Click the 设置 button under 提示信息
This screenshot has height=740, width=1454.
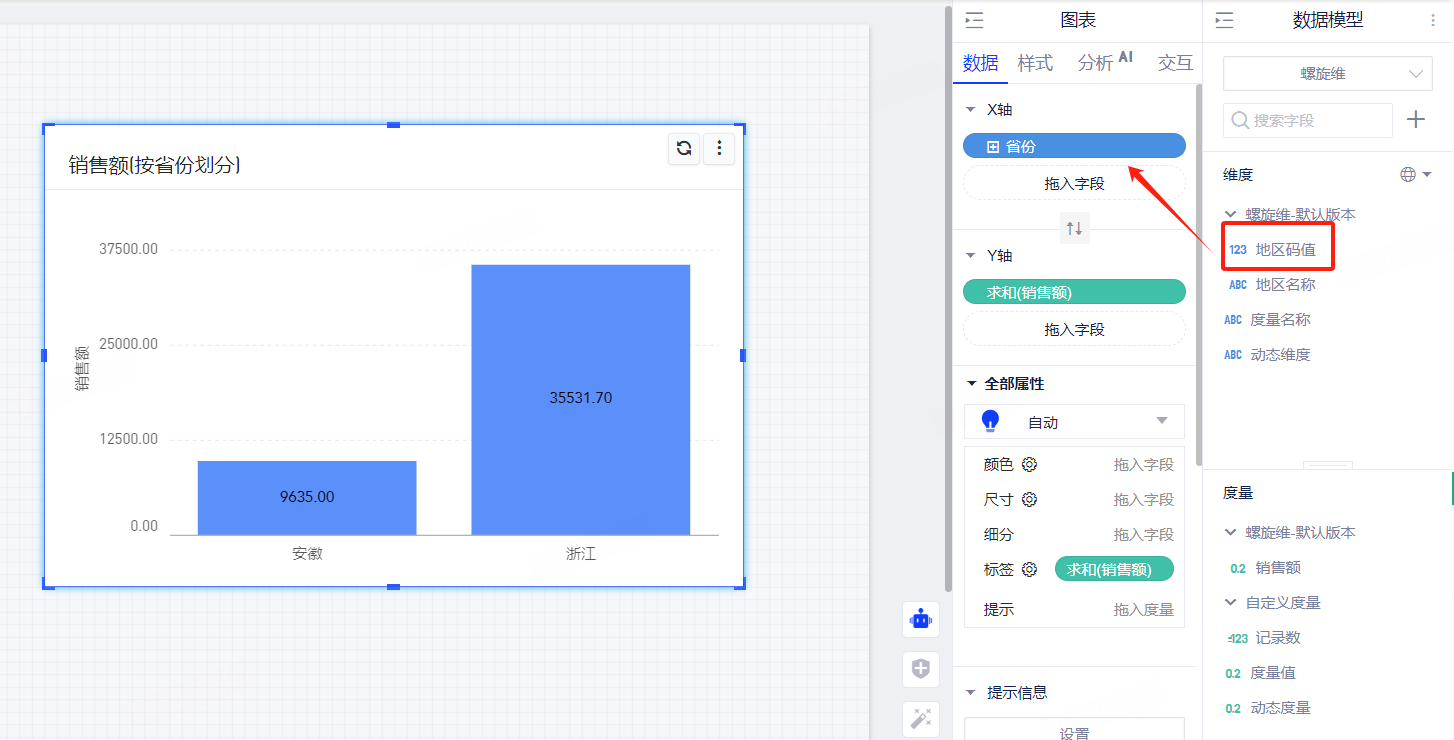click(1074, 733)
